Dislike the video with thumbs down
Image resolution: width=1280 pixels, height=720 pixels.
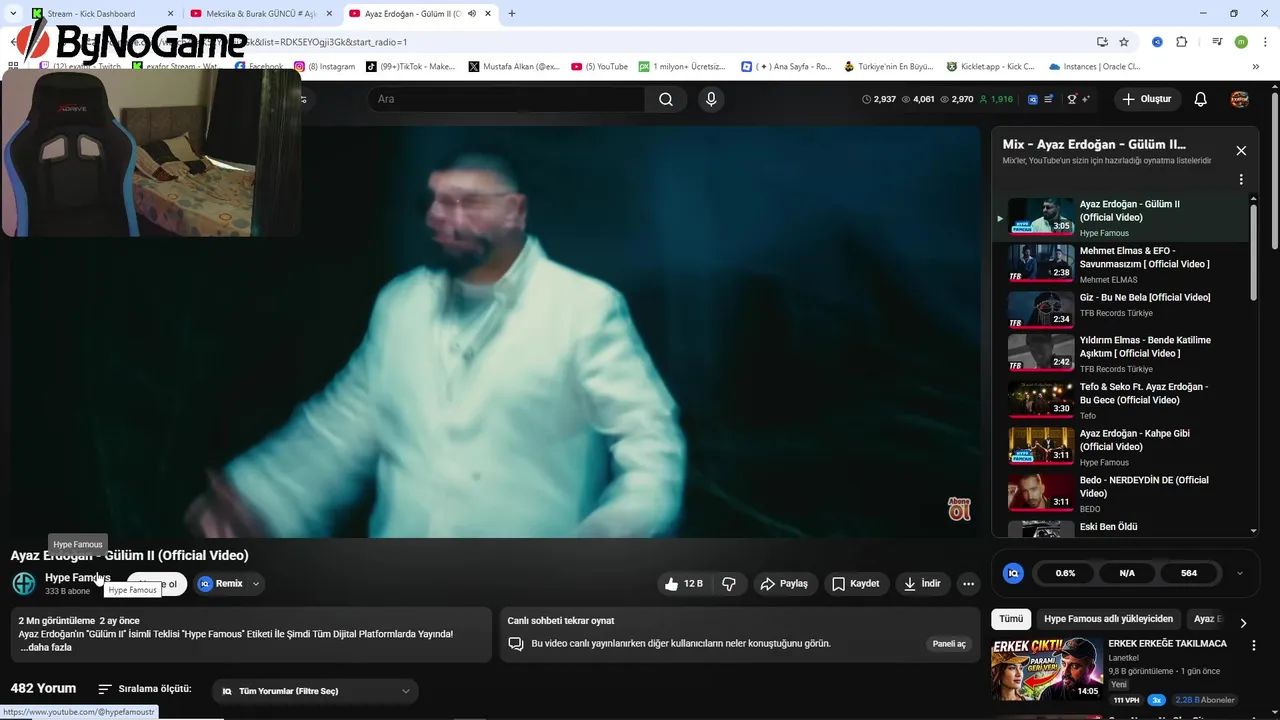click(730, 584)
